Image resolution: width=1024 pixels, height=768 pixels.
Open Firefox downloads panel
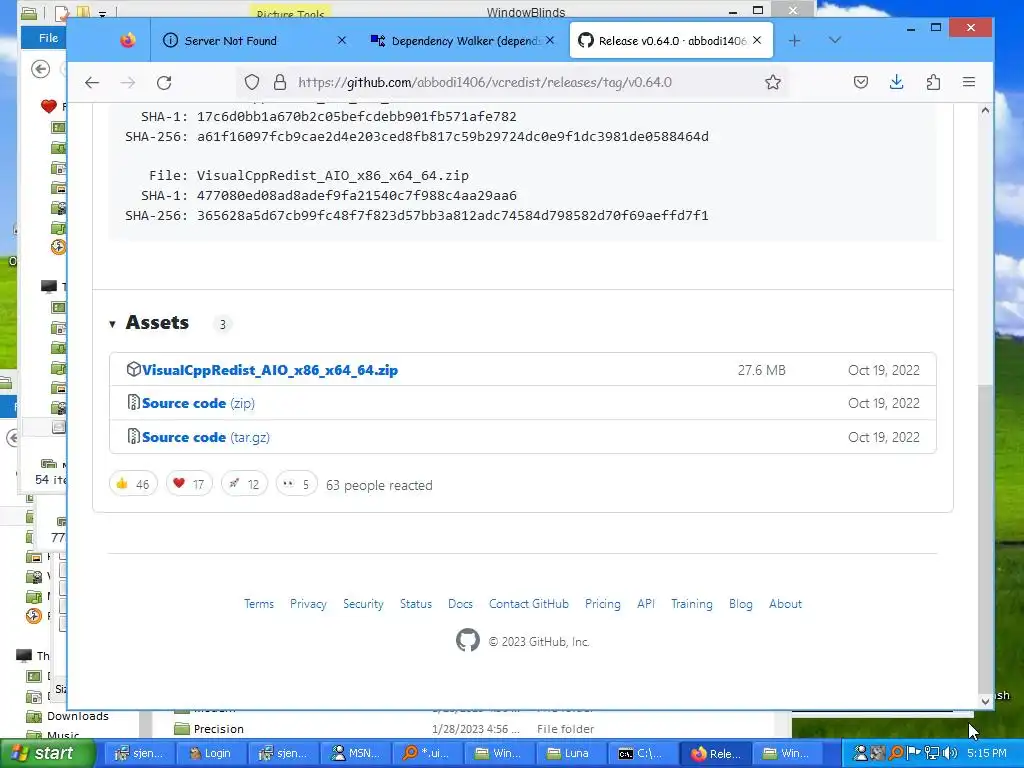pyautogui.click(x=897, y=82)
